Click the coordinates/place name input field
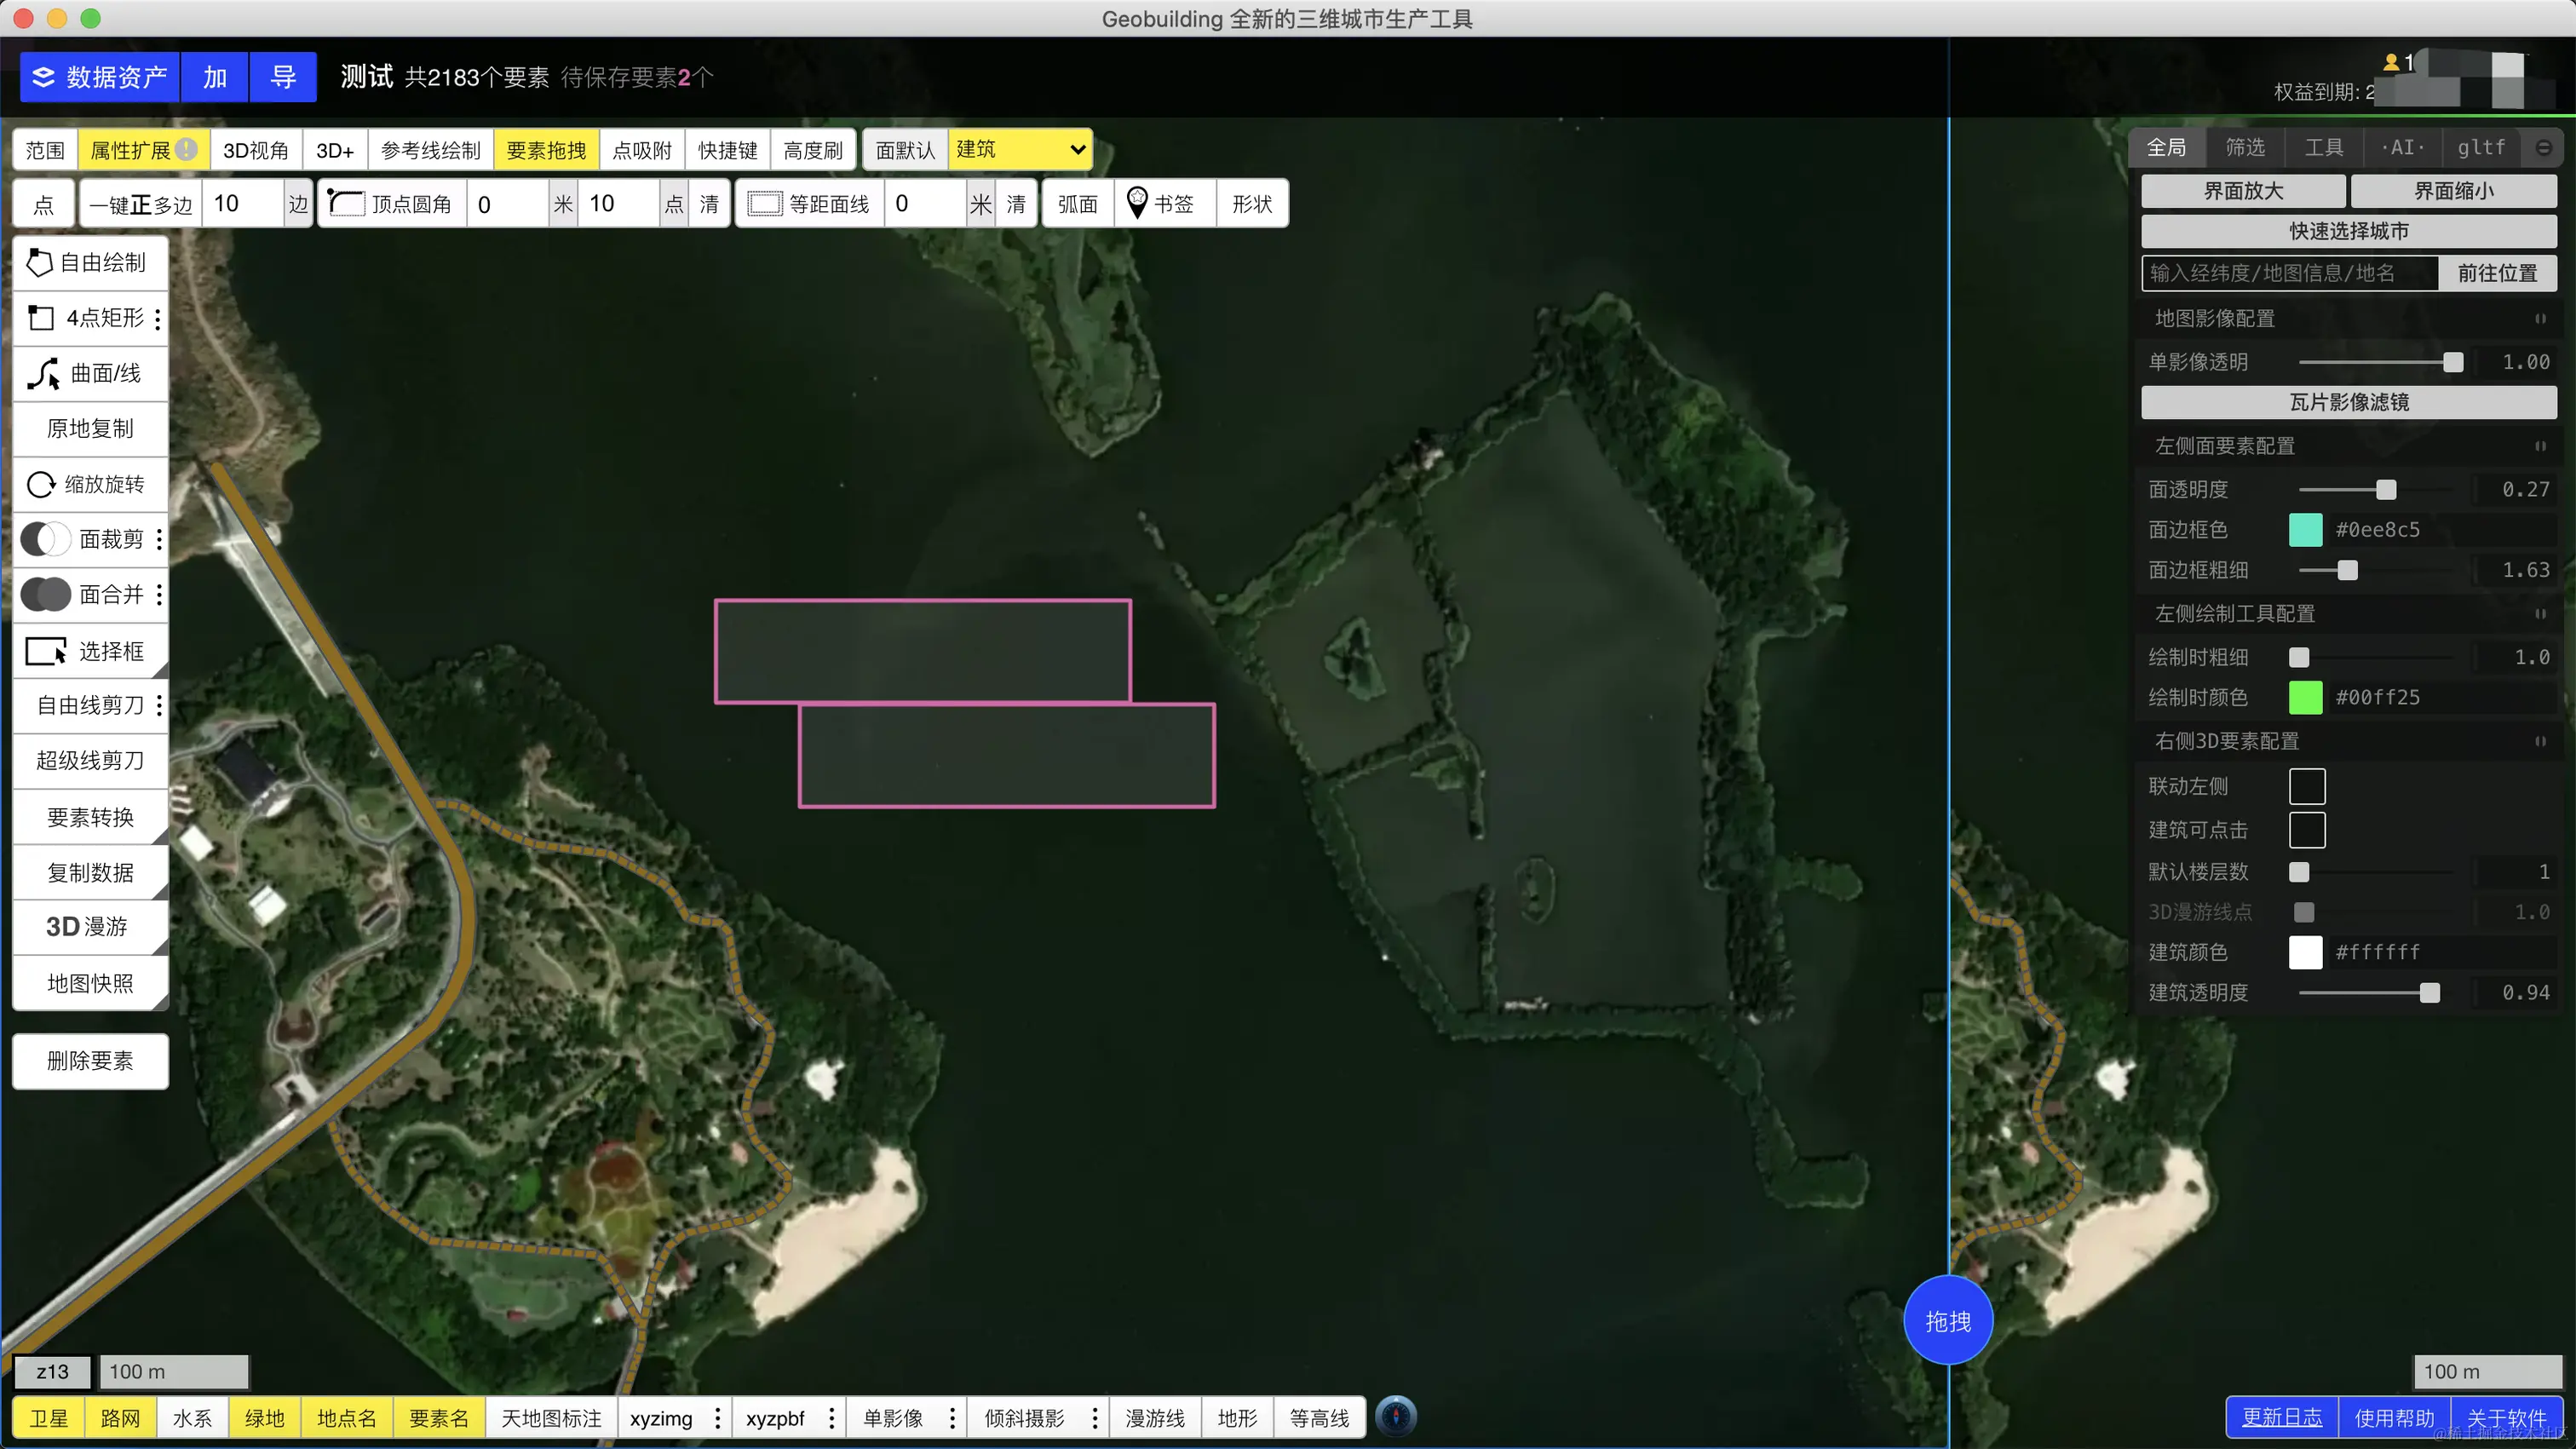The height and width of the screenshot is (1449, 2576). [2288, 273]
